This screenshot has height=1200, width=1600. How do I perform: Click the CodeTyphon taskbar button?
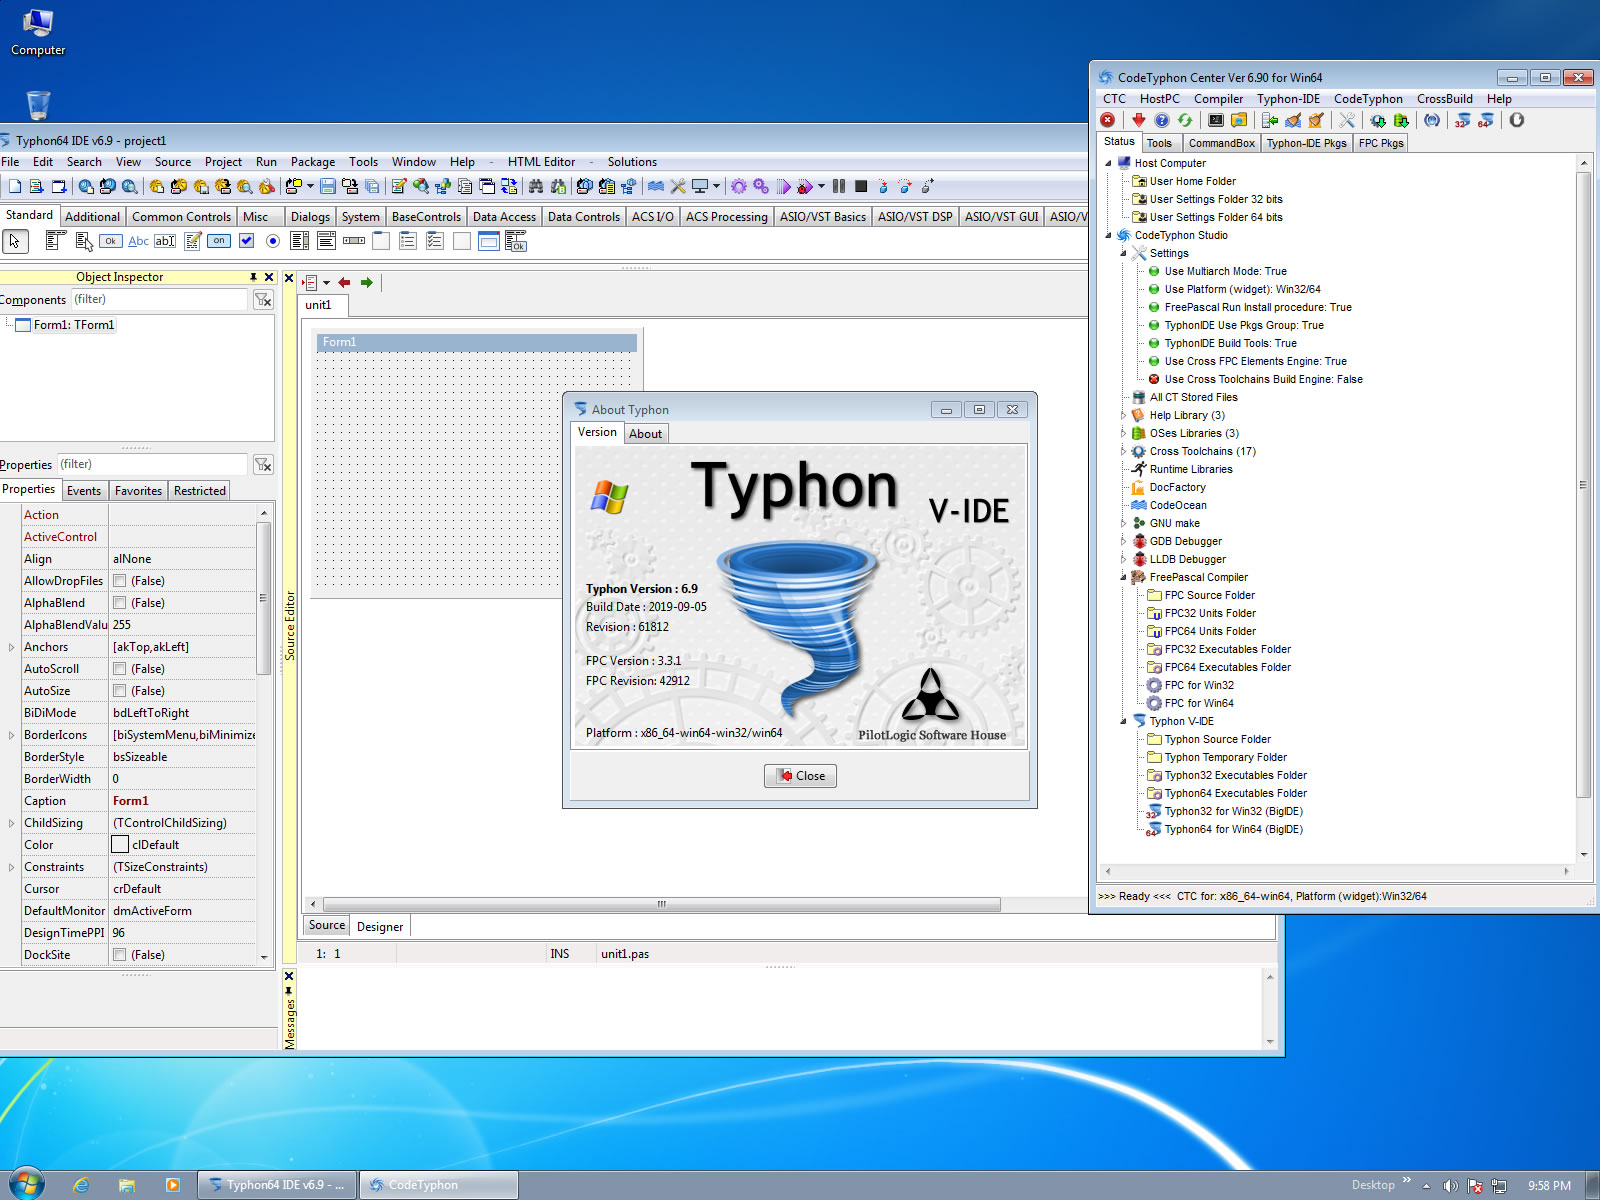439,1185
